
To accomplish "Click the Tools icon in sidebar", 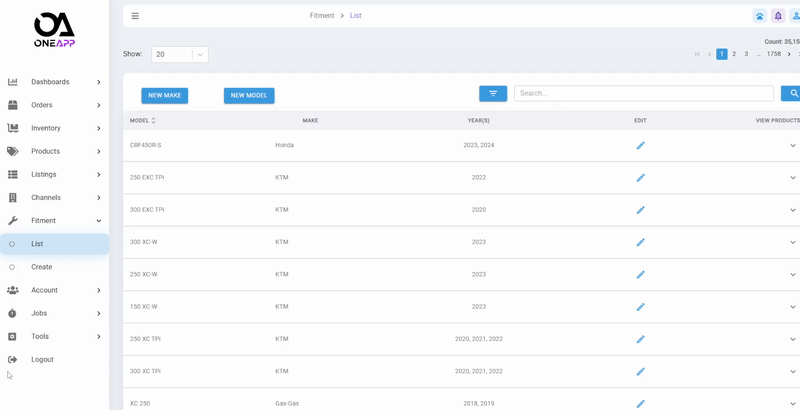I will [13, 337].
